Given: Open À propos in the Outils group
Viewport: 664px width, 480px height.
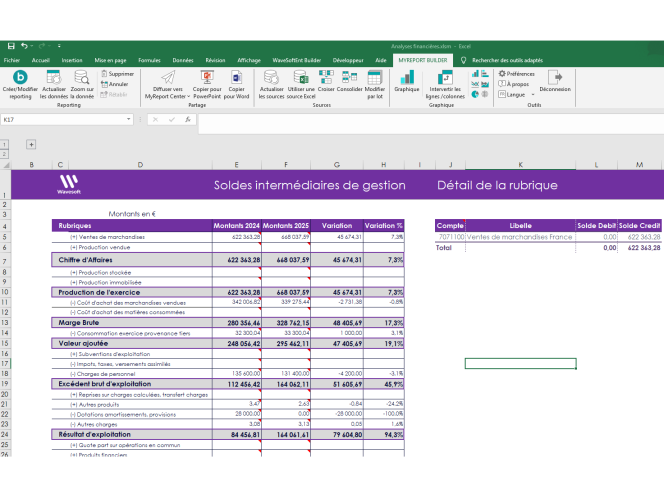Looking at the screenshot, I should pos(513,84).
